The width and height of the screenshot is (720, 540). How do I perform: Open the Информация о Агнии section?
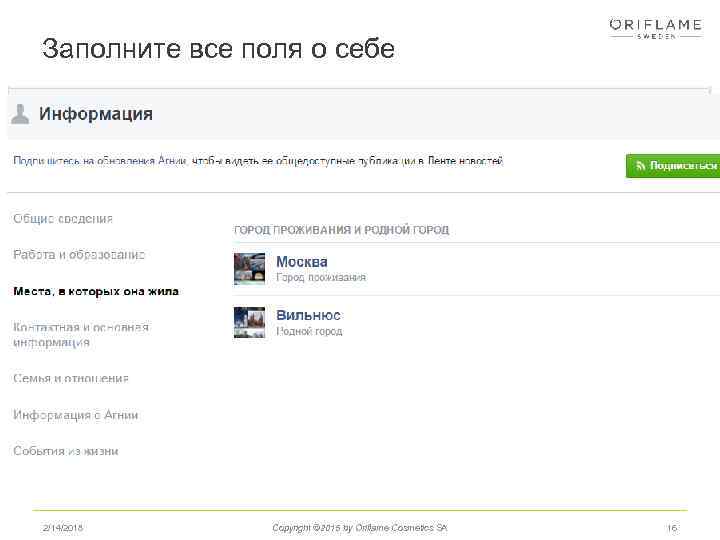tap(76, 415)
